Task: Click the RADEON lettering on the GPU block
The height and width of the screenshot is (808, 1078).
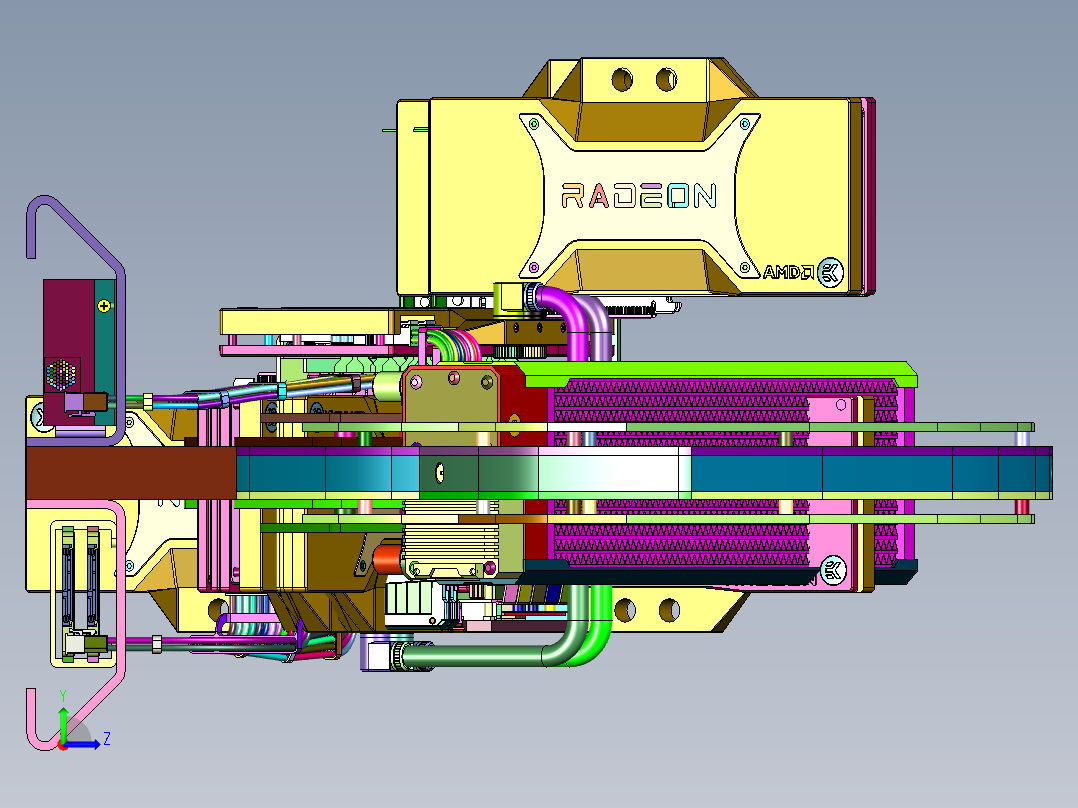Action: point(639,196)
